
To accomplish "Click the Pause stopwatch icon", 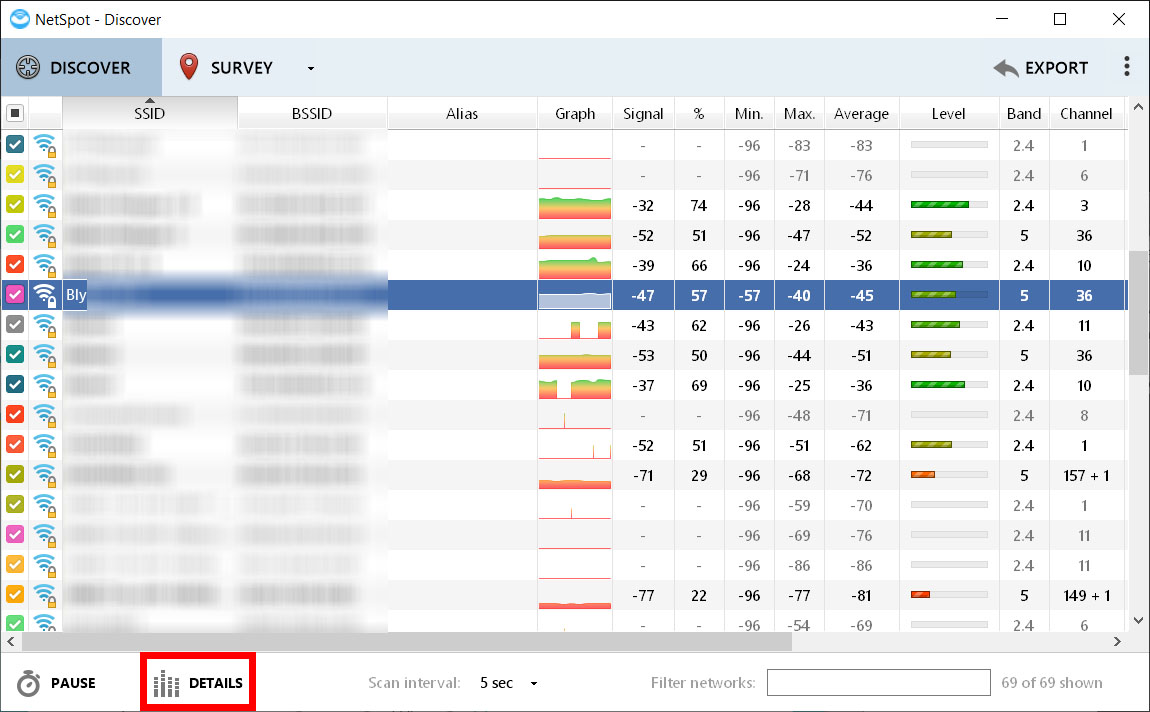I will click(29, 684).
